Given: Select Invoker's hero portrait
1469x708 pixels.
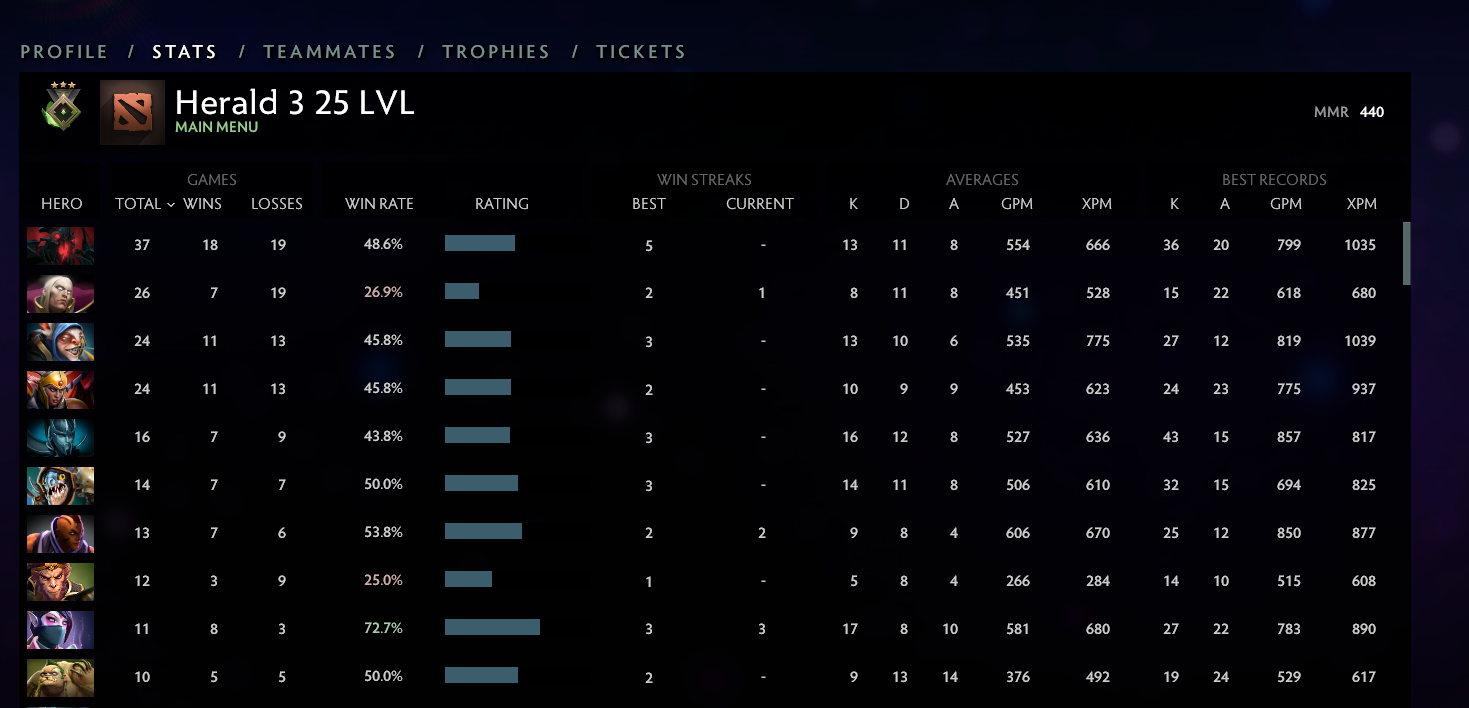Looking at the screenshot, I should [x=60, y=293].
